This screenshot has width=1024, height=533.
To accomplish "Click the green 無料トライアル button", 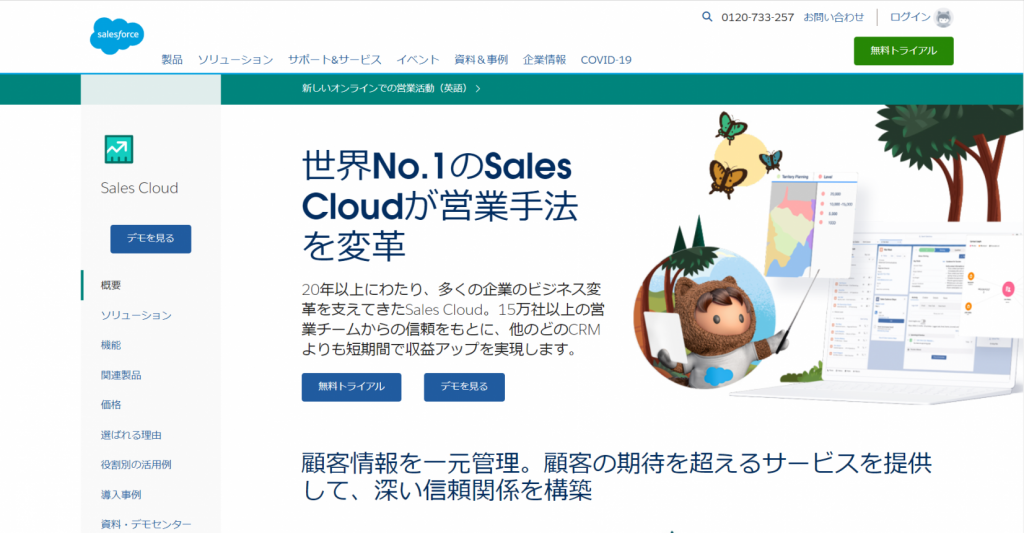I will pyautogui.click(x=903, y=51).
